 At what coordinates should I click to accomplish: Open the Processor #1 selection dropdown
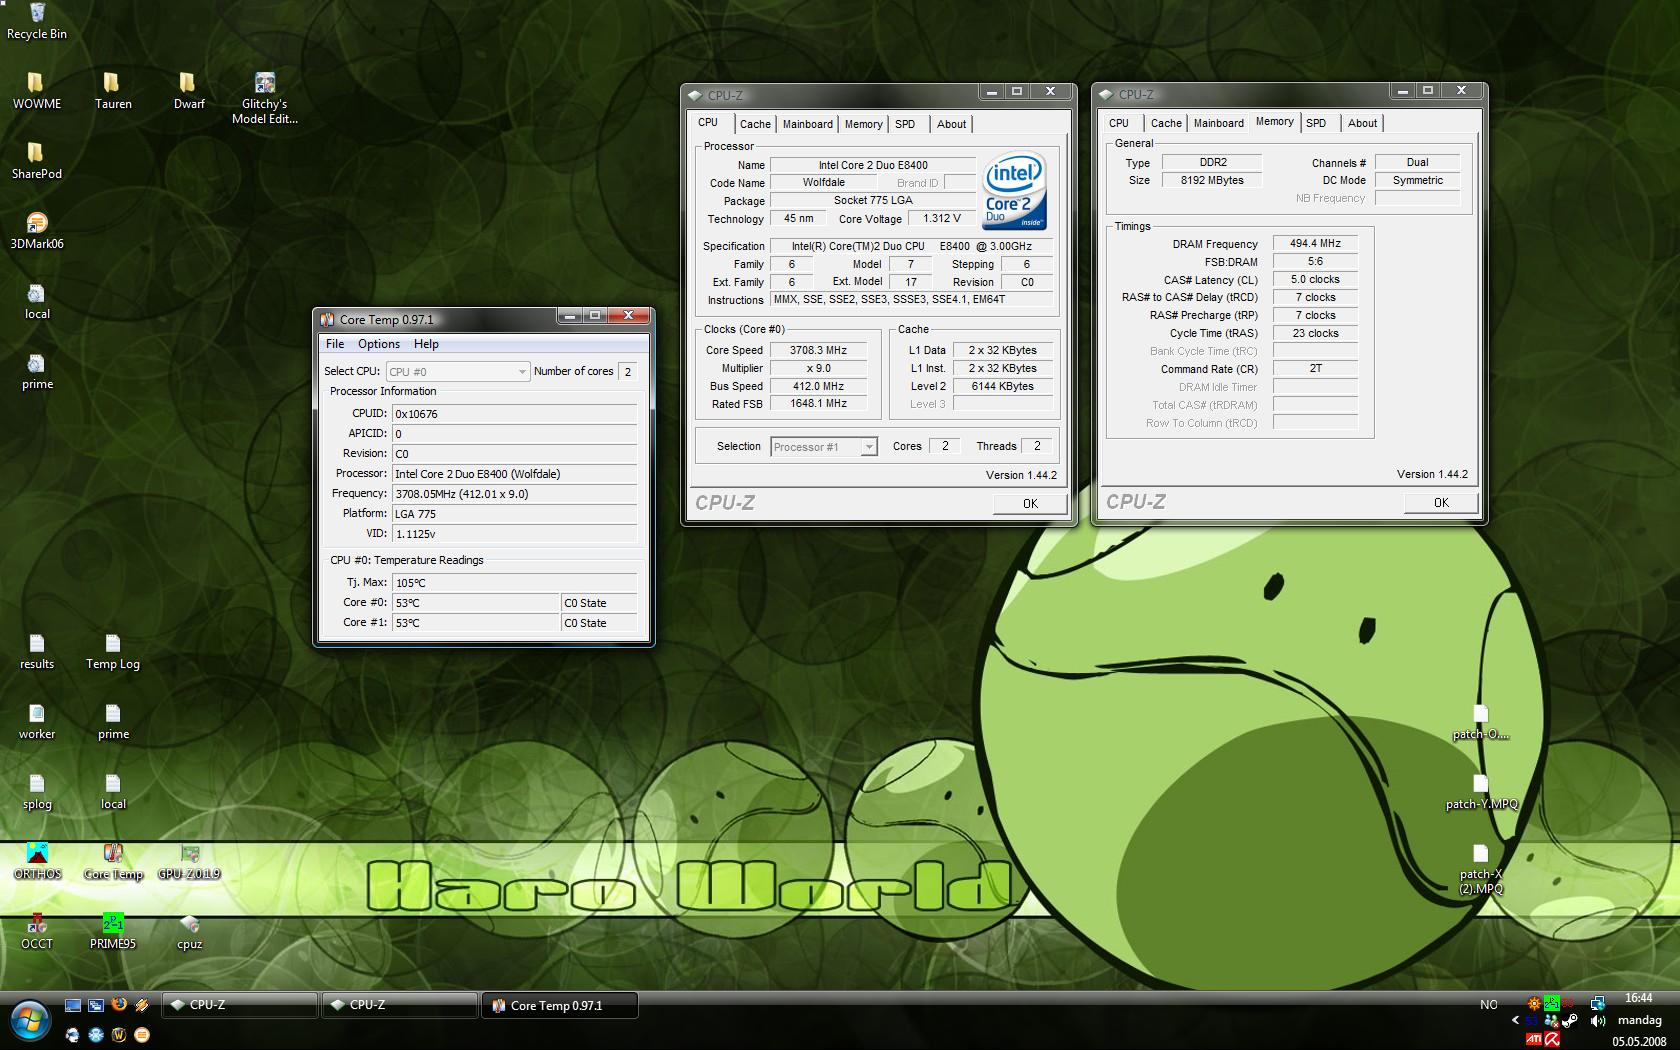pos(824,447)
